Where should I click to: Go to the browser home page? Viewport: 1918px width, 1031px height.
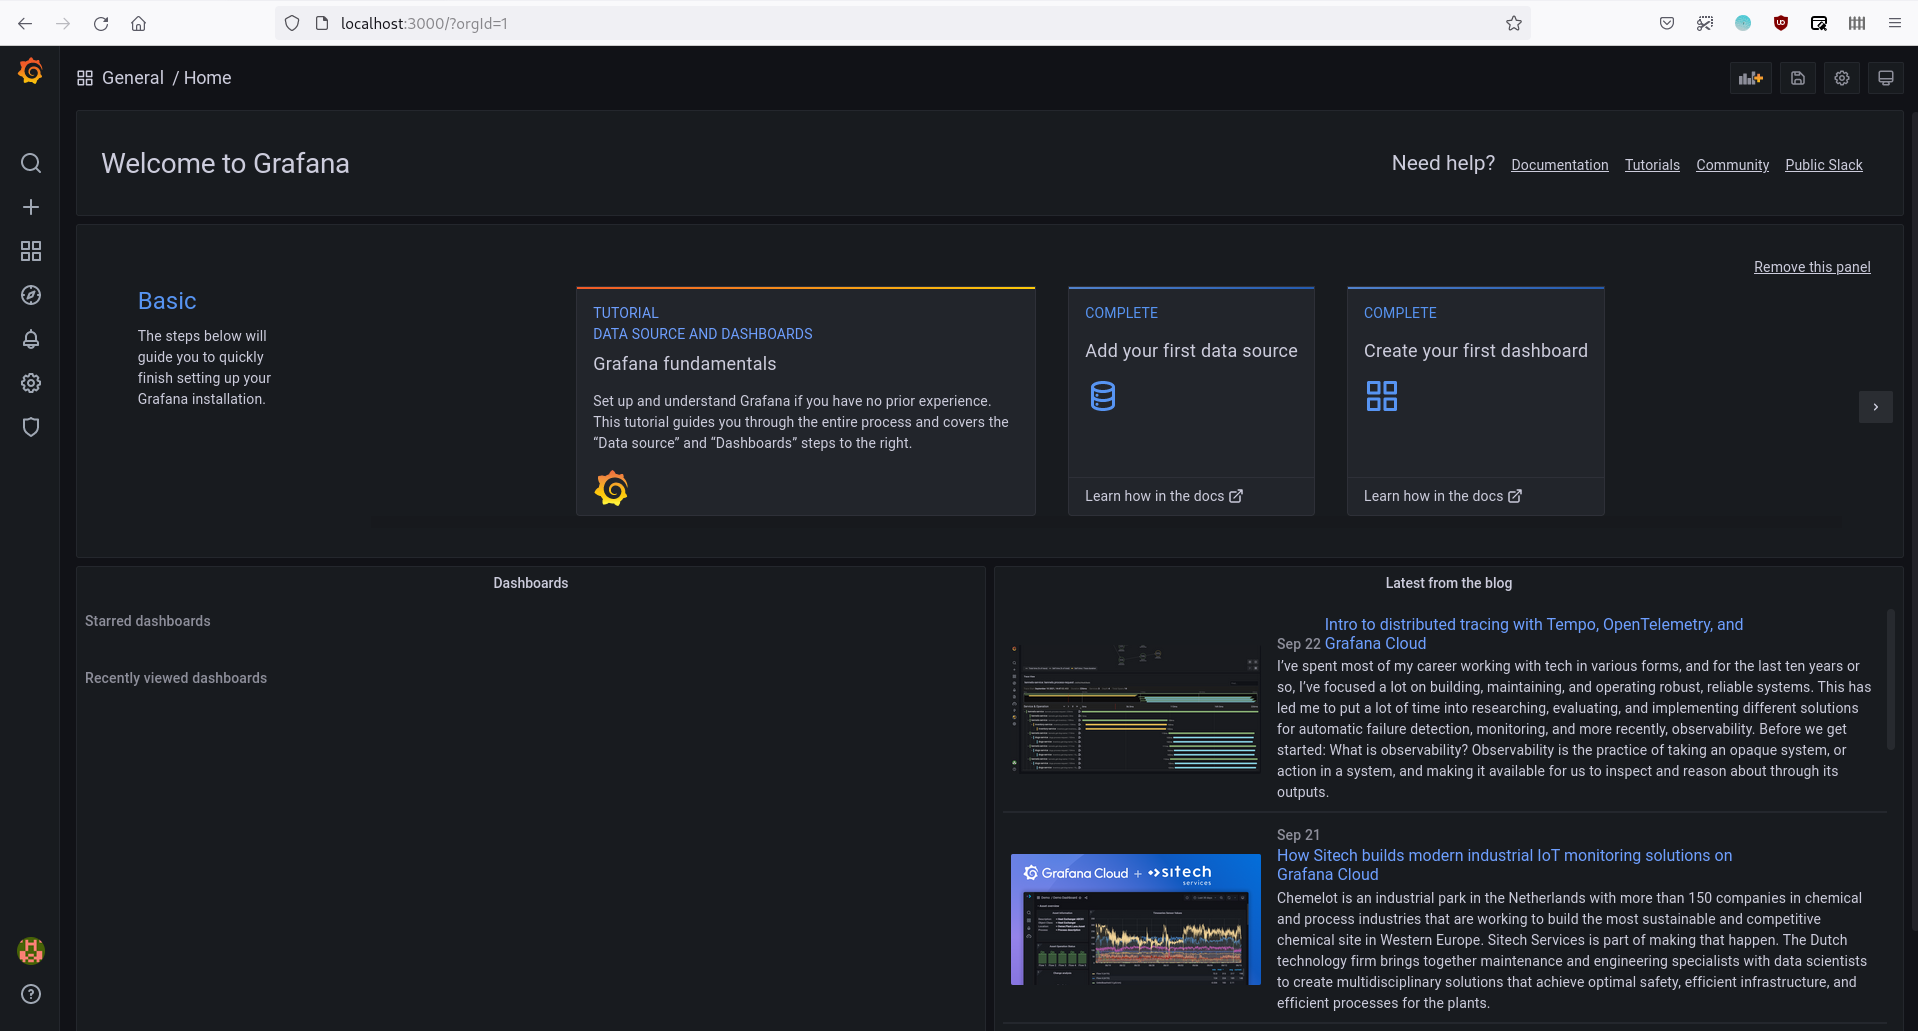tap(139, 23)
